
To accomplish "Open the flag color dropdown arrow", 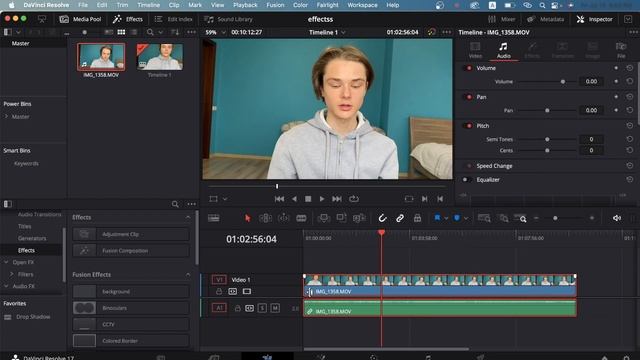I will 446,218.
